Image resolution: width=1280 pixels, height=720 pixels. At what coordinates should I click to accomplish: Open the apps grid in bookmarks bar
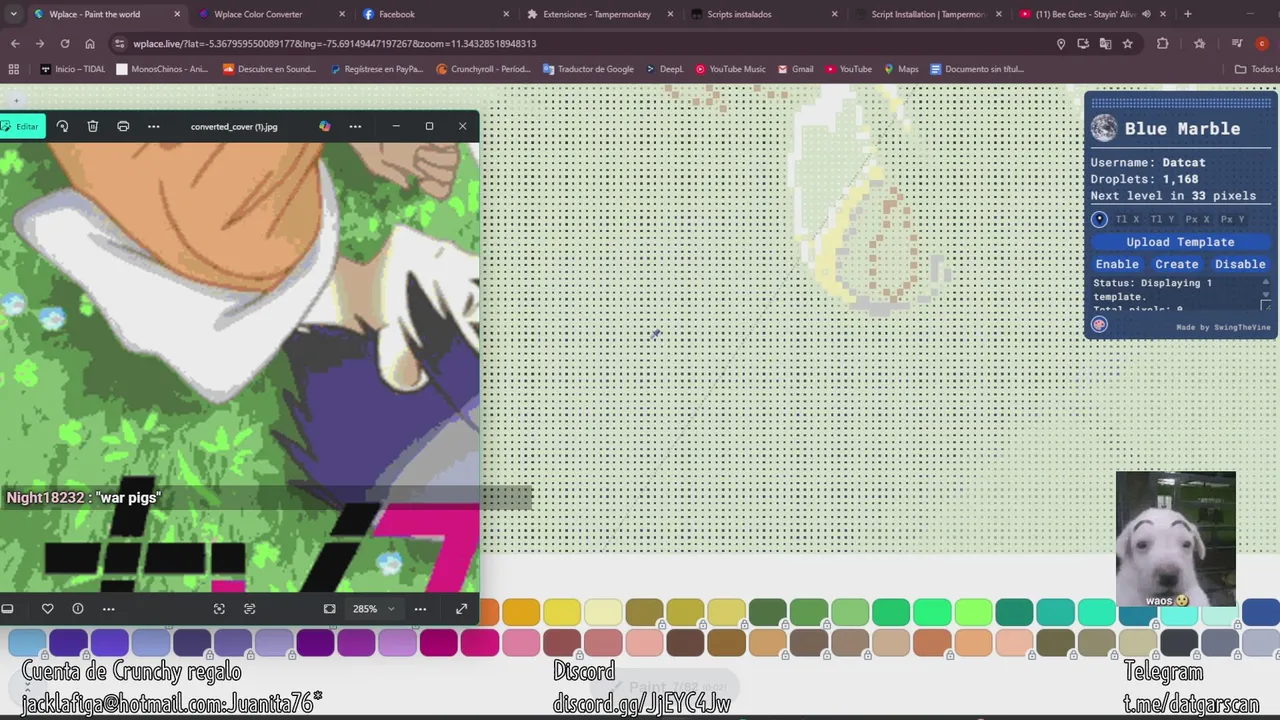click(14, 69)
